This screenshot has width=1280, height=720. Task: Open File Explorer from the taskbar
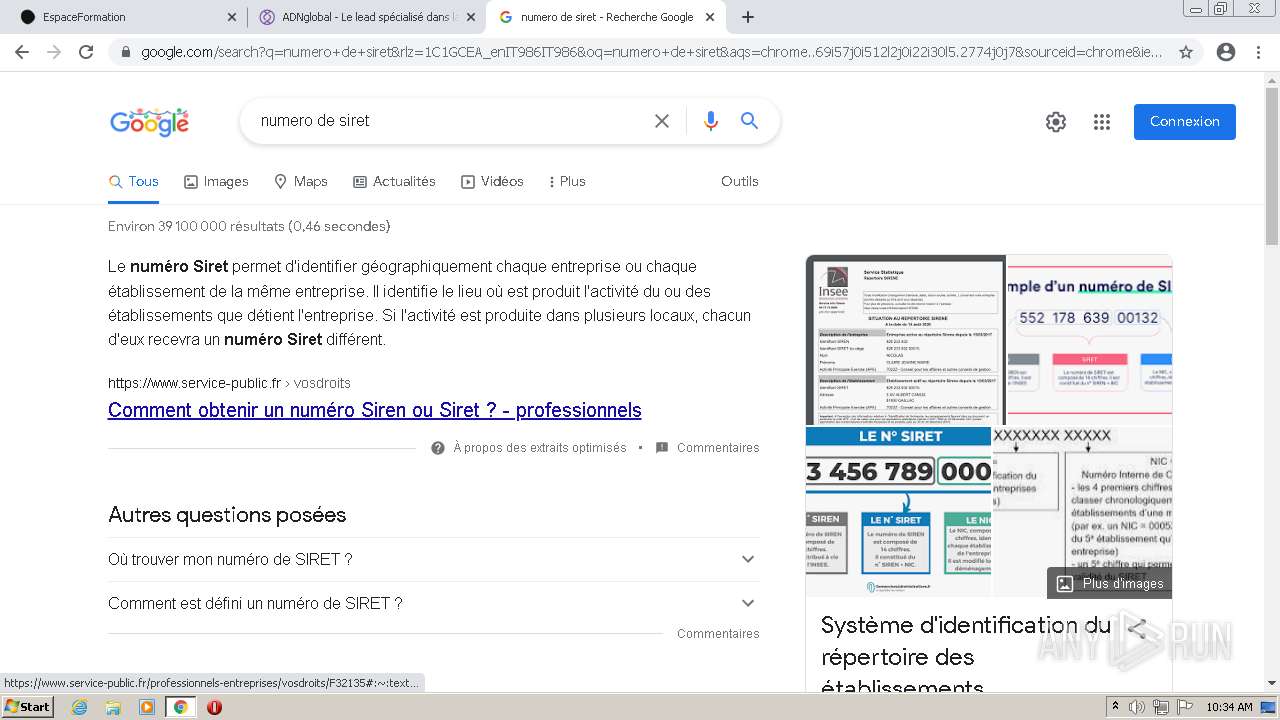click(113, 707)
